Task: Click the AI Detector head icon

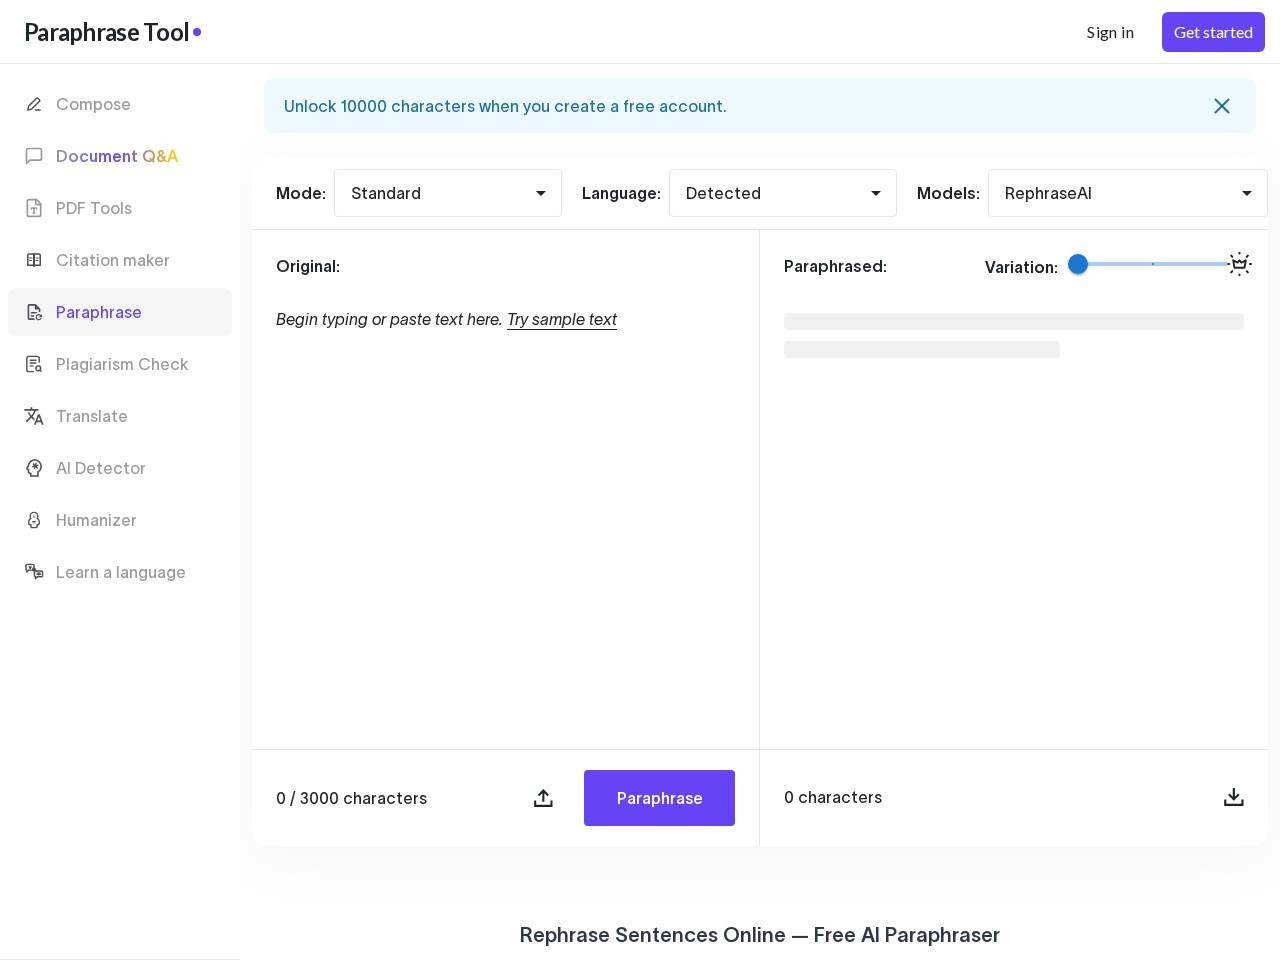Action: (34, 468)
